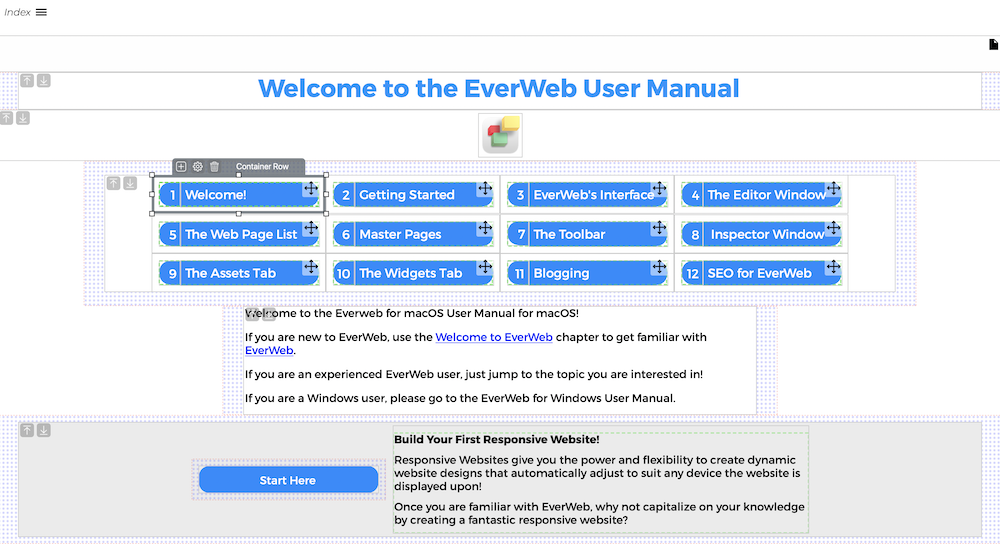Screen dimensions: 1000x544
Task: Go to The Toolbar chapter 7
Action: pyautogui.click(x=569, y=234)
